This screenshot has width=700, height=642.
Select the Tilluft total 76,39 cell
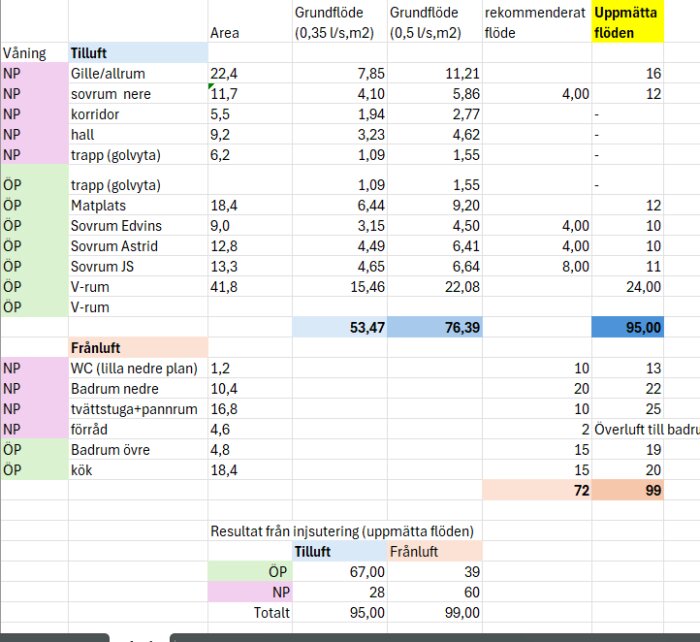click(435, 327)
